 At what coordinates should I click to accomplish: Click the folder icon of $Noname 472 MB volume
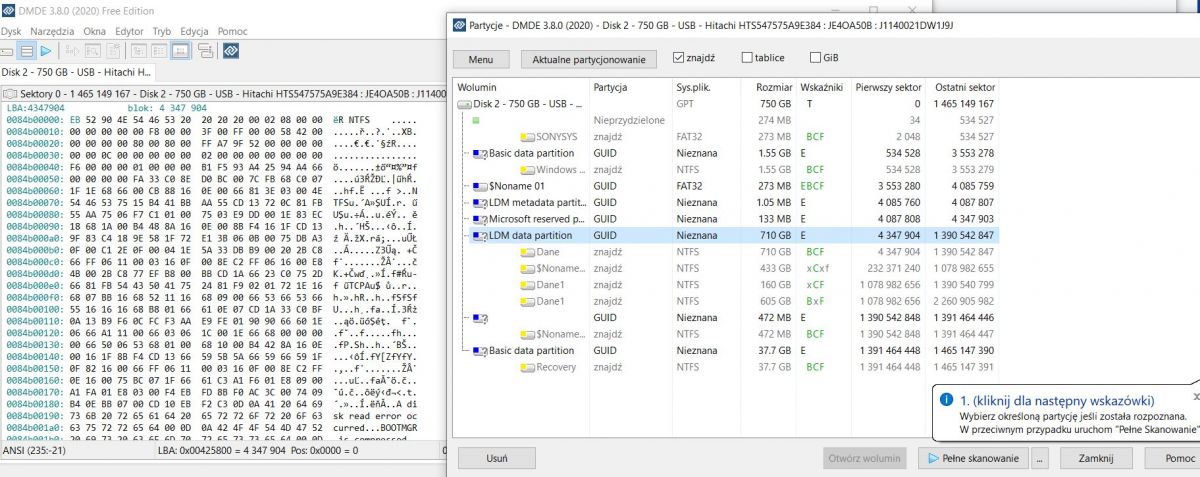527,334
